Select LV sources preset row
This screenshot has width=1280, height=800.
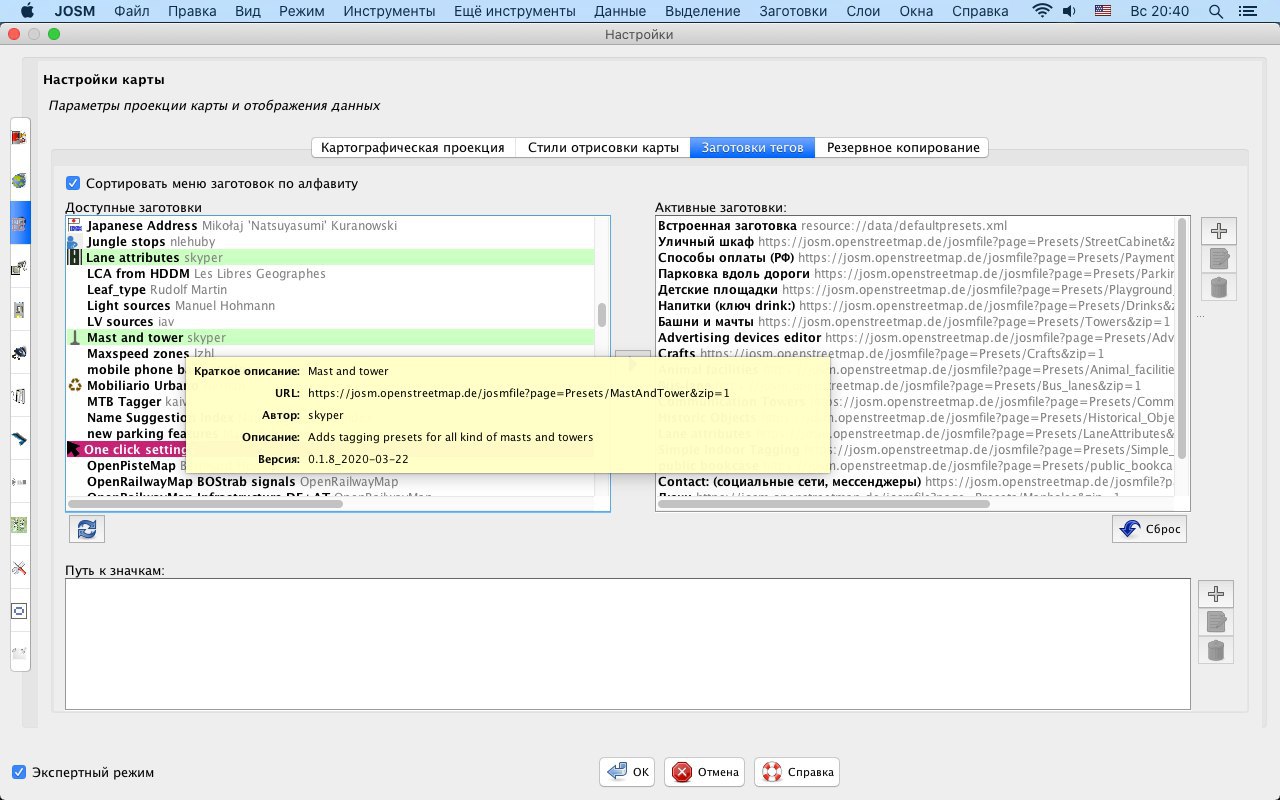pyautogui.click(x=331, y=322)
